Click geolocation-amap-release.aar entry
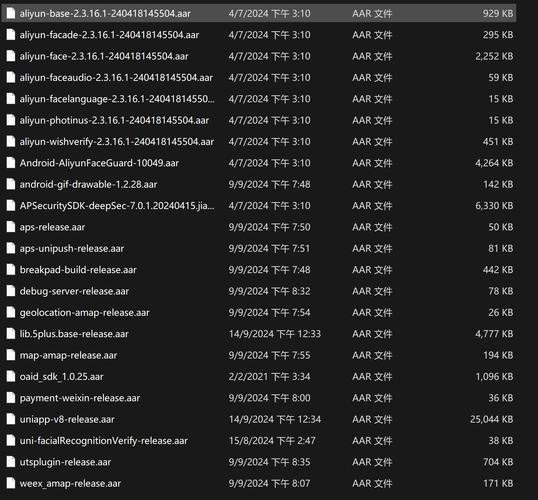 pos(84,313)
